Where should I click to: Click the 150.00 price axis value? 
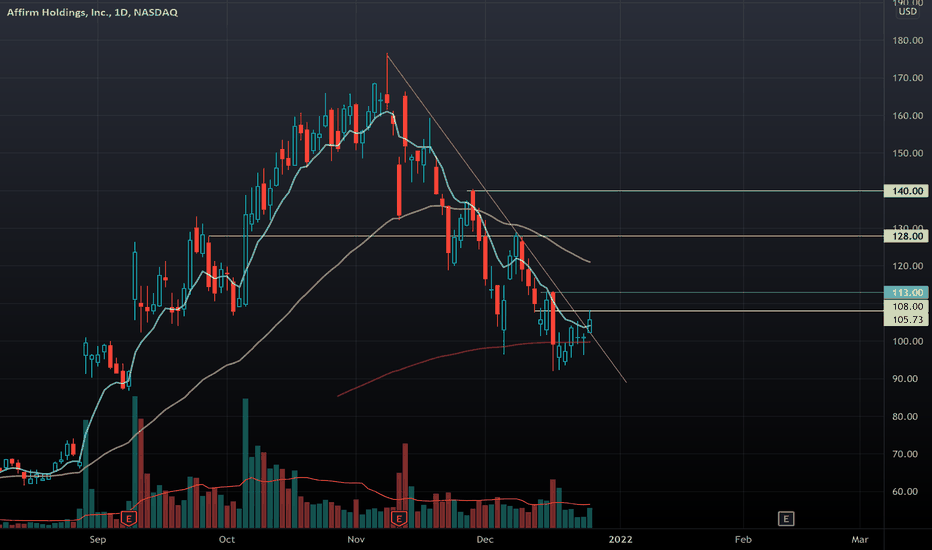click(x=908, y=153)
